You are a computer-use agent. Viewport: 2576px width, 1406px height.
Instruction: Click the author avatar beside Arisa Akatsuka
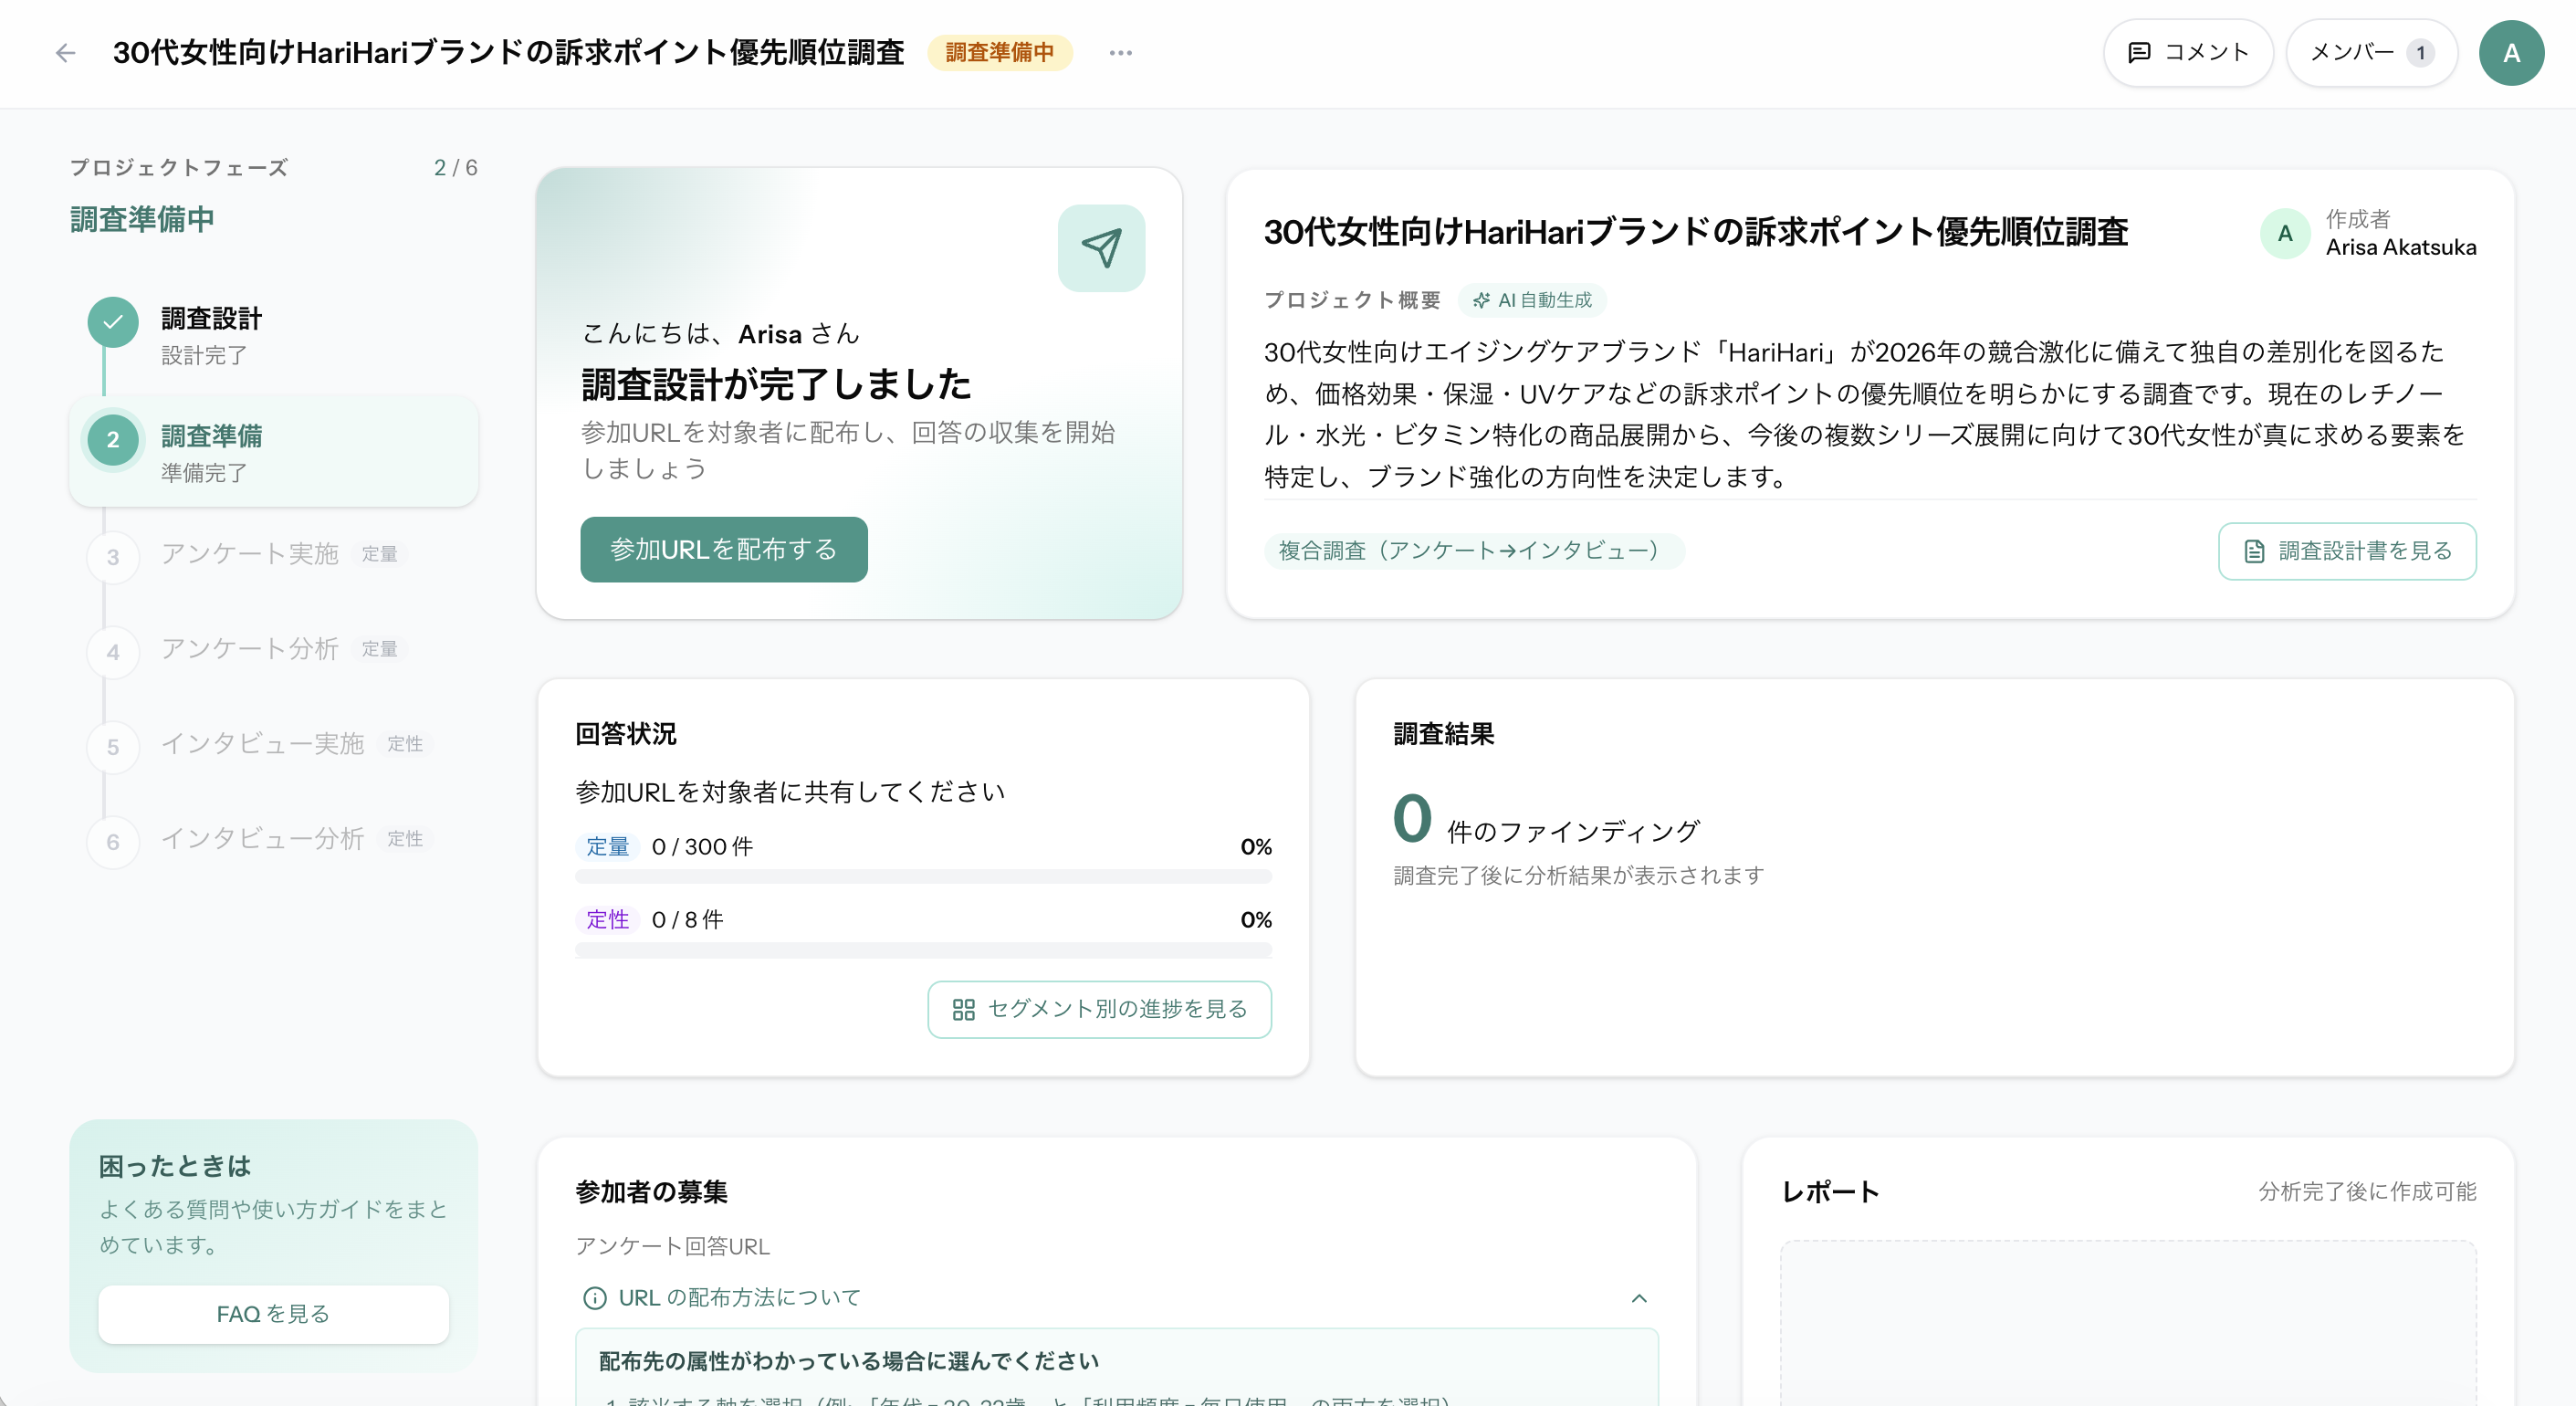pyautogui.click(x=2285, y=234)
